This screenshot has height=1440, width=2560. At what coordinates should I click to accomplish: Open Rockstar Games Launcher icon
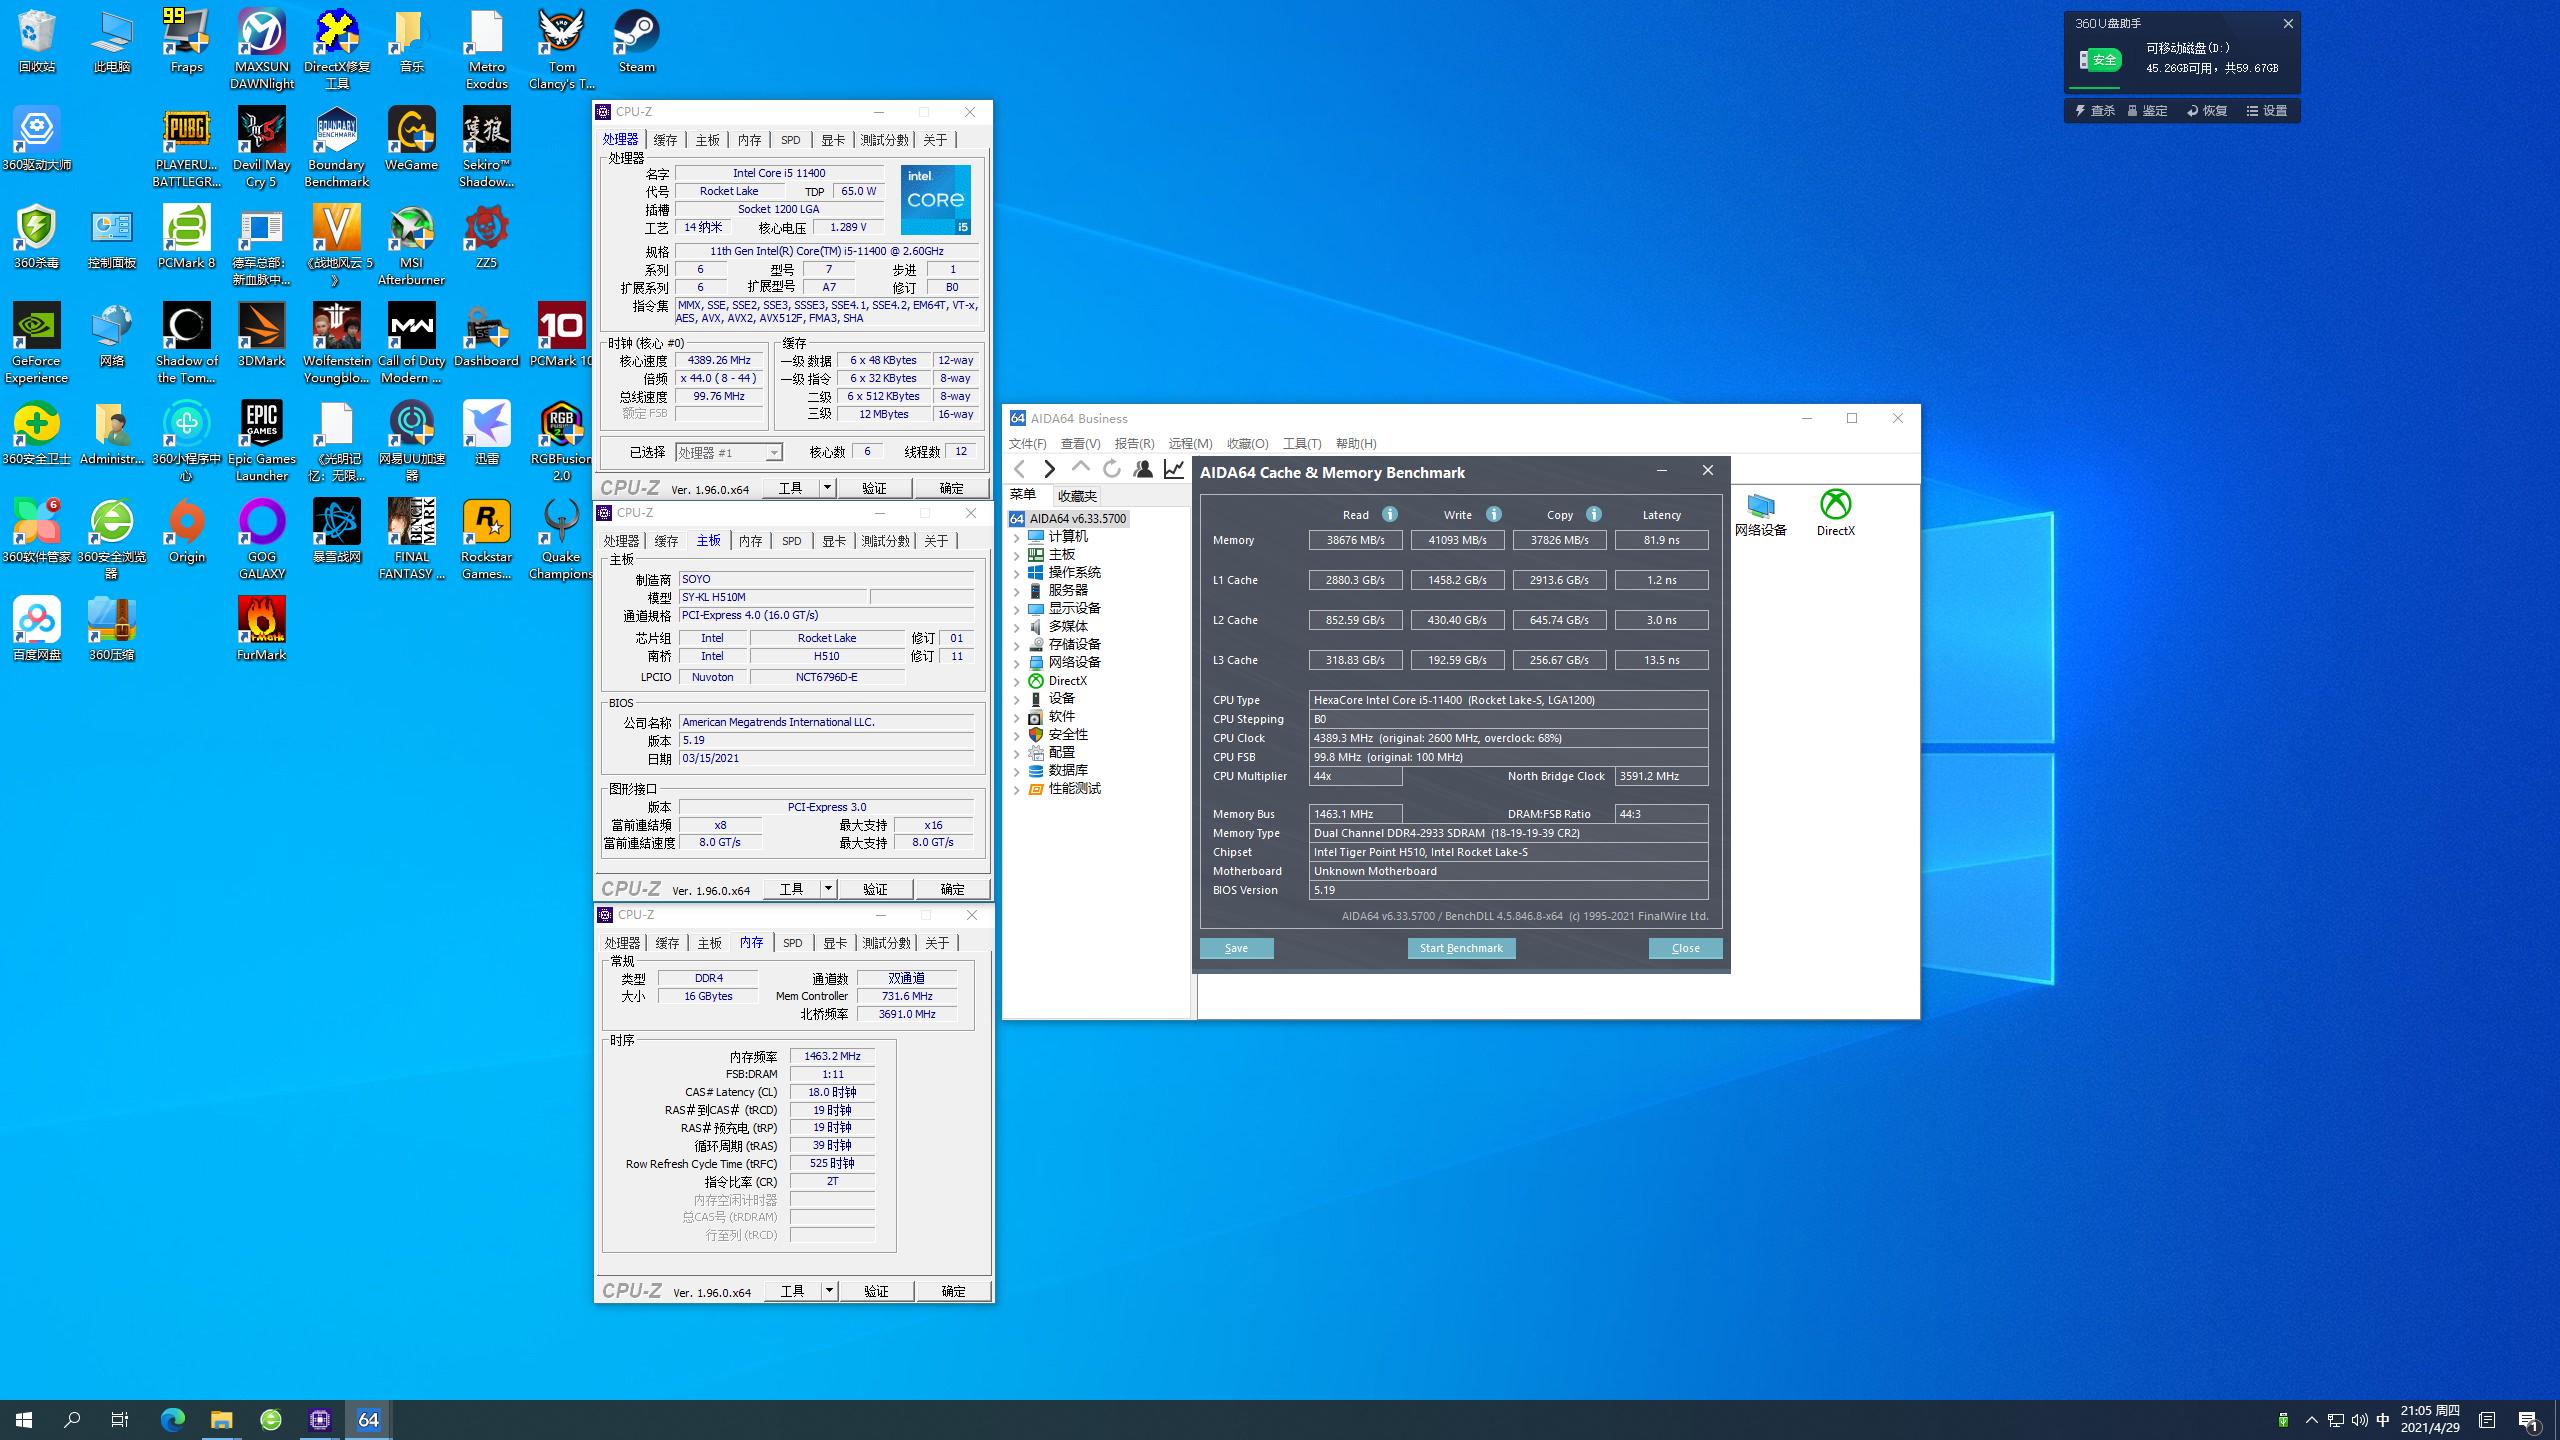[486, 540]
